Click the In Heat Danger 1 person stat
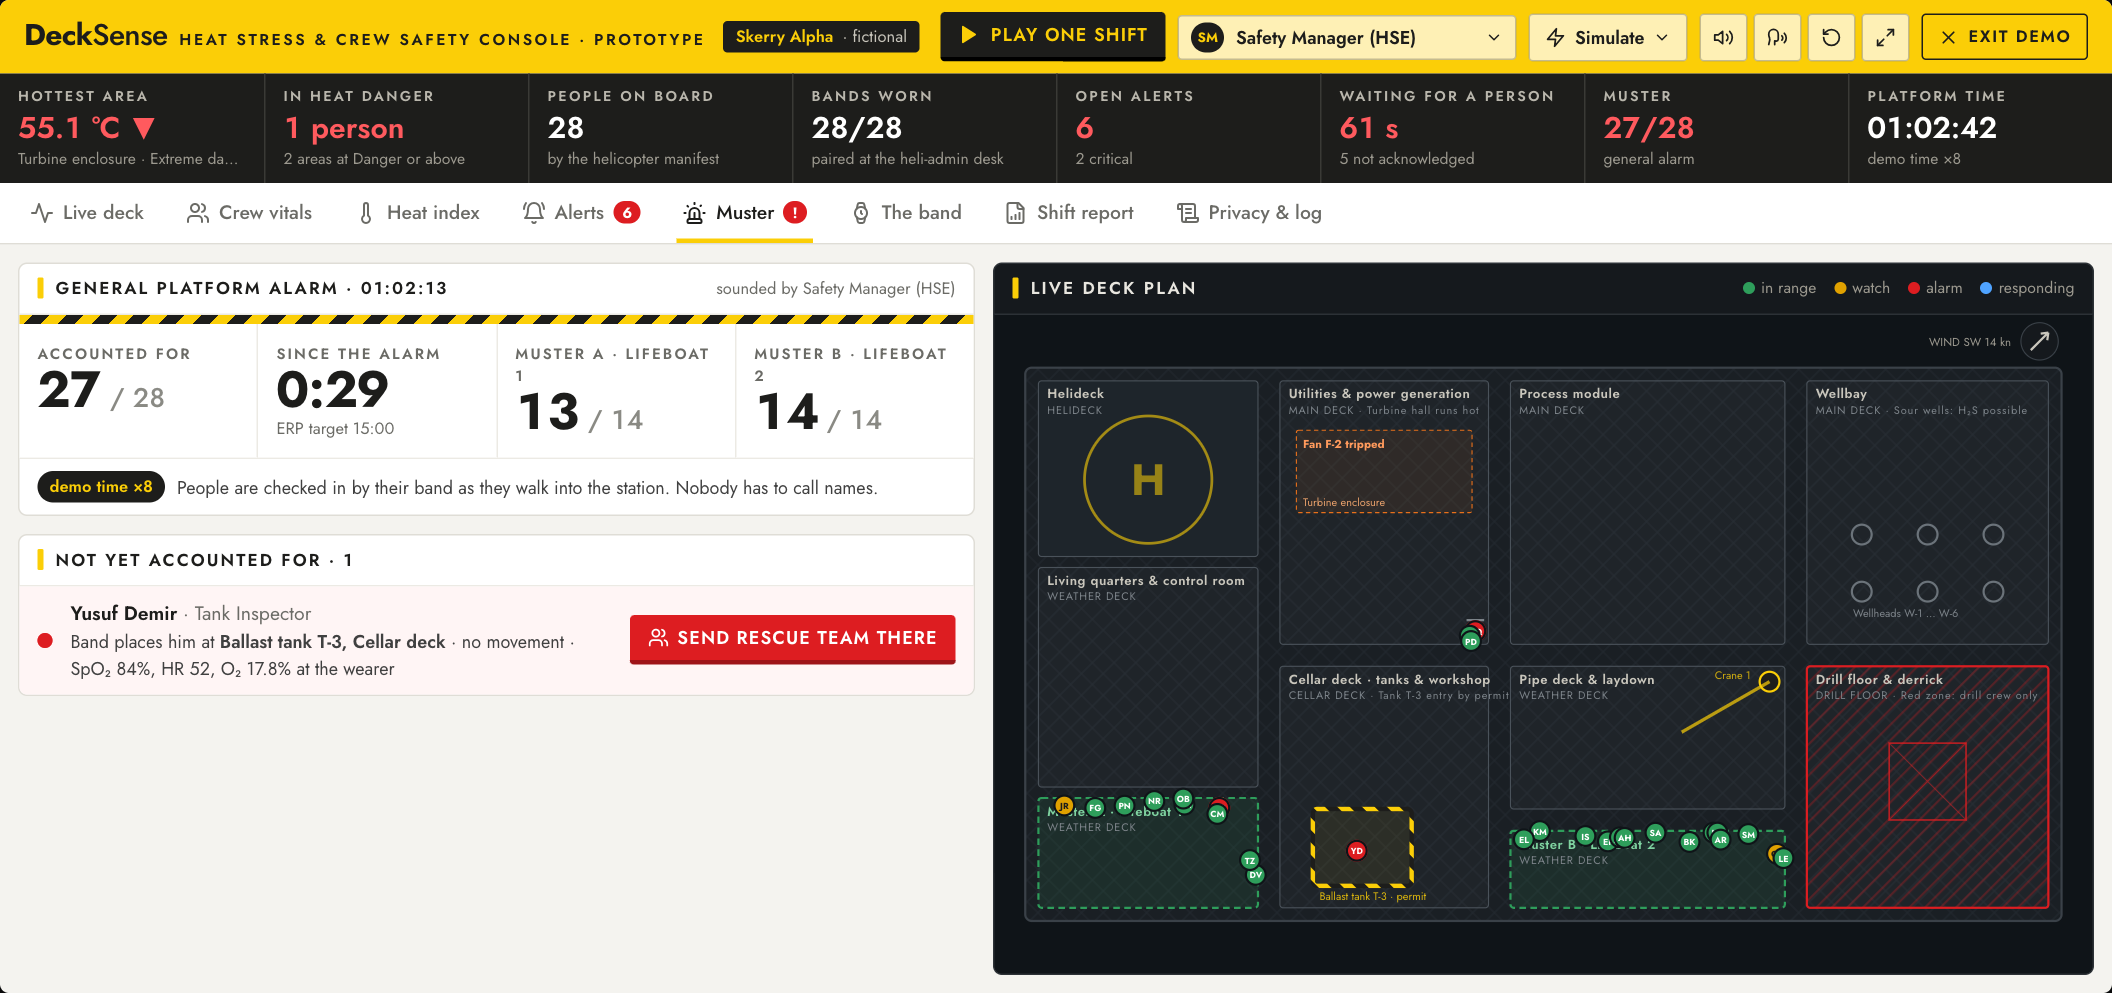 coord(396,128)
